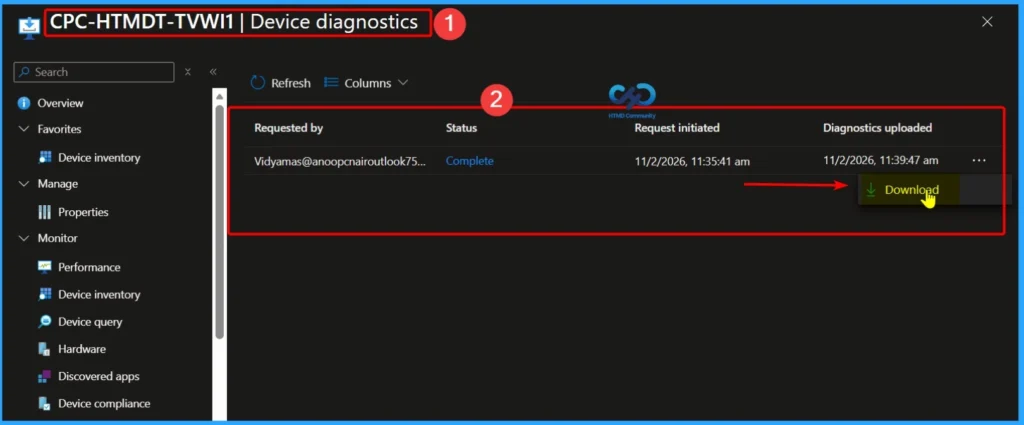Image resolution: width=1024 pixels, height=425 pixels.
Task: Click the Device compliance icon
Action: click(45, 403)
